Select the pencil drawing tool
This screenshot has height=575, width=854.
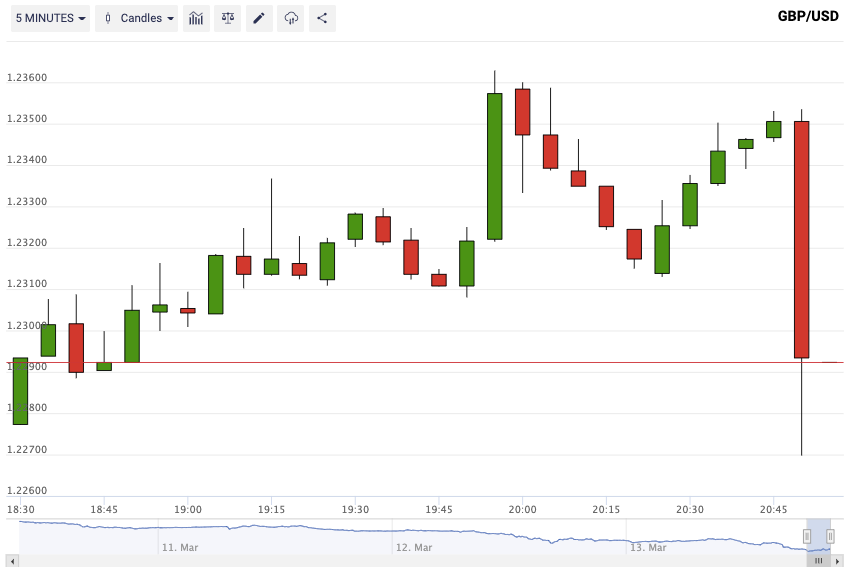coord(259,19)
